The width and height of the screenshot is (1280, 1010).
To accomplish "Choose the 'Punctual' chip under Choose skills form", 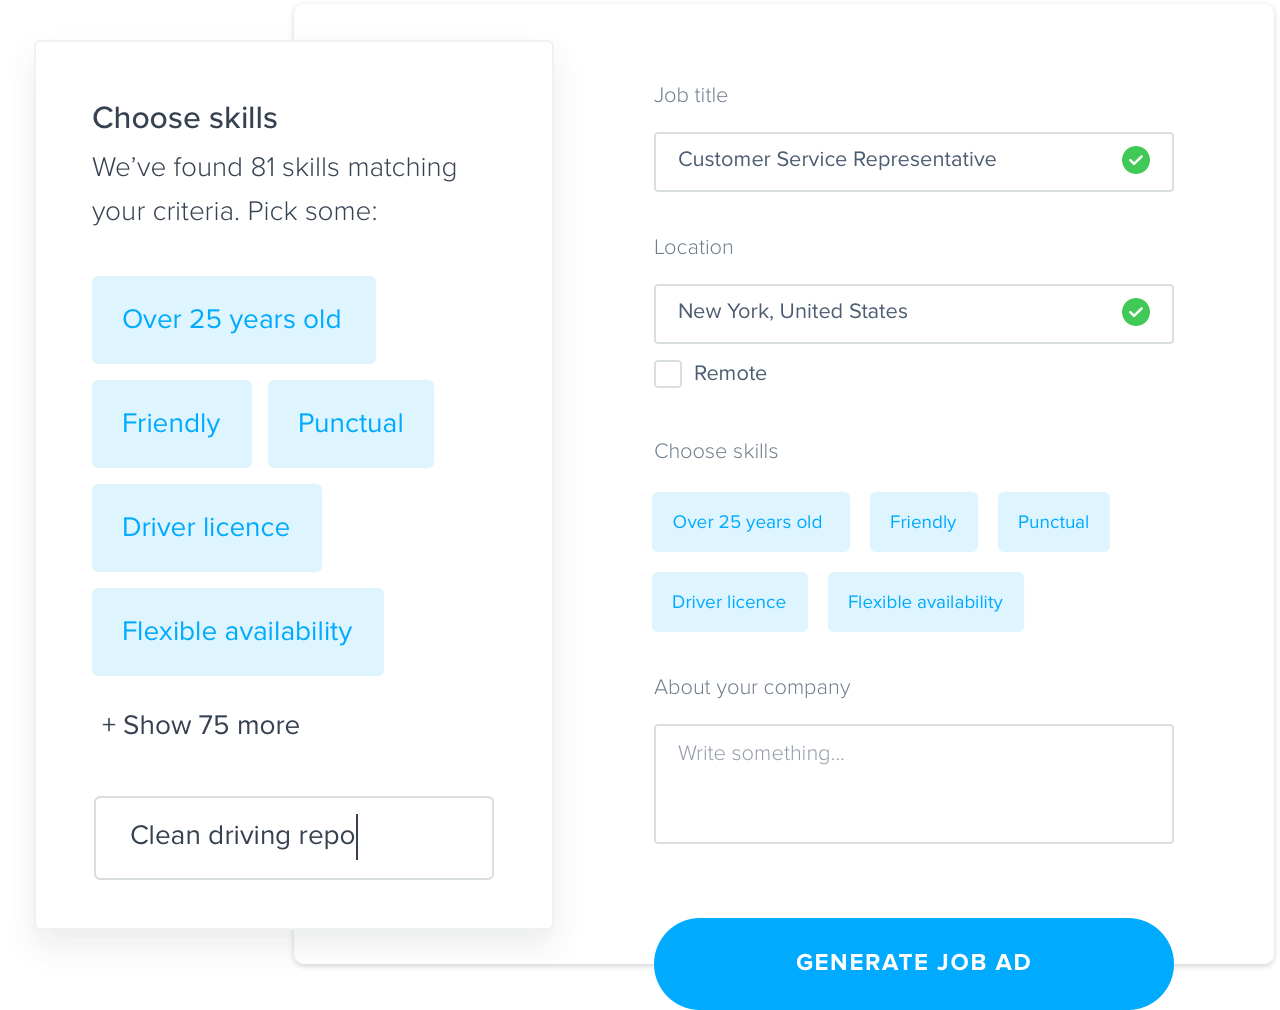I will (1053, 521).
